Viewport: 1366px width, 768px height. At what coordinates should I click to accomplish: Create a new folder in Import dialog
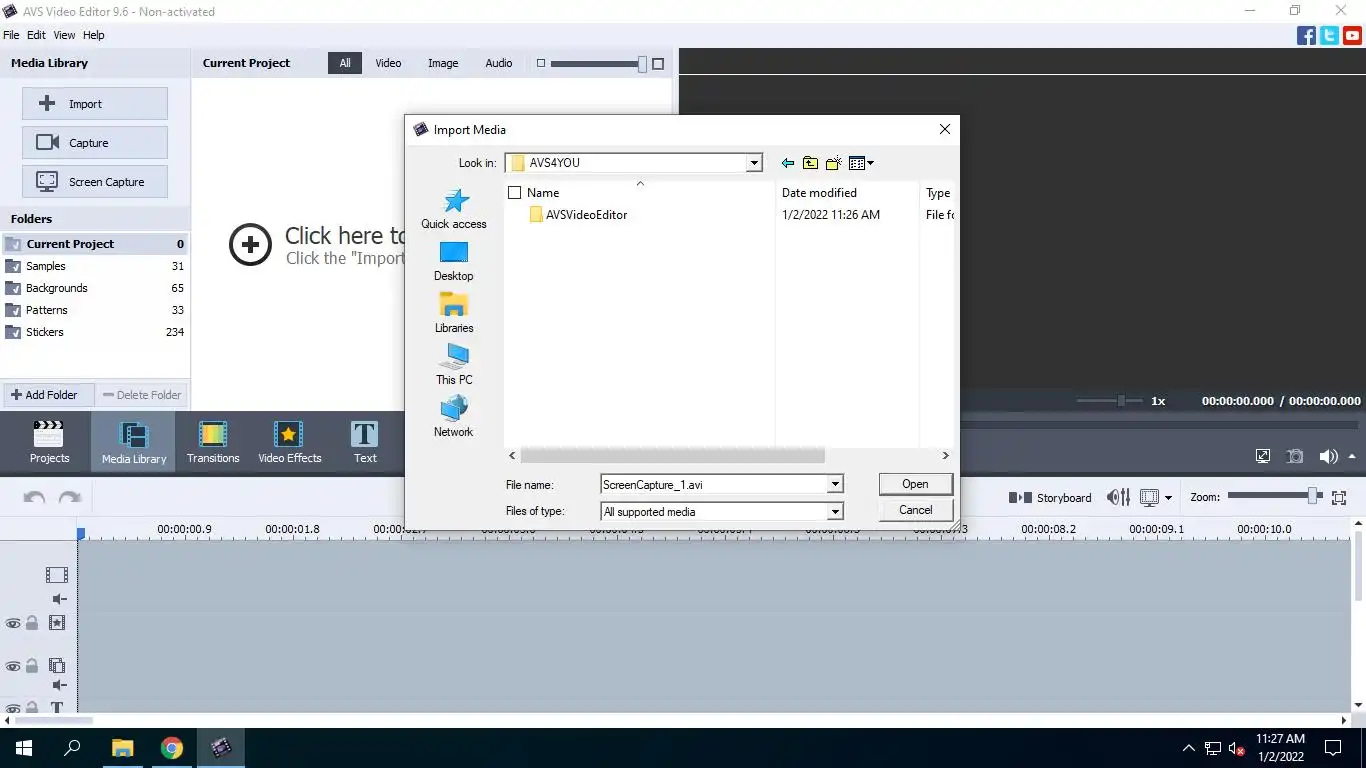833,163
